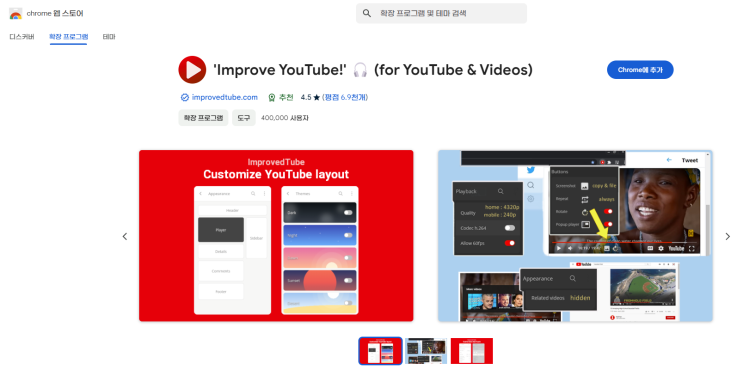This screenshot has height=381, width=743.
Task: Select the third red carousel thumbnail
Action: click(x=471, y=351)
